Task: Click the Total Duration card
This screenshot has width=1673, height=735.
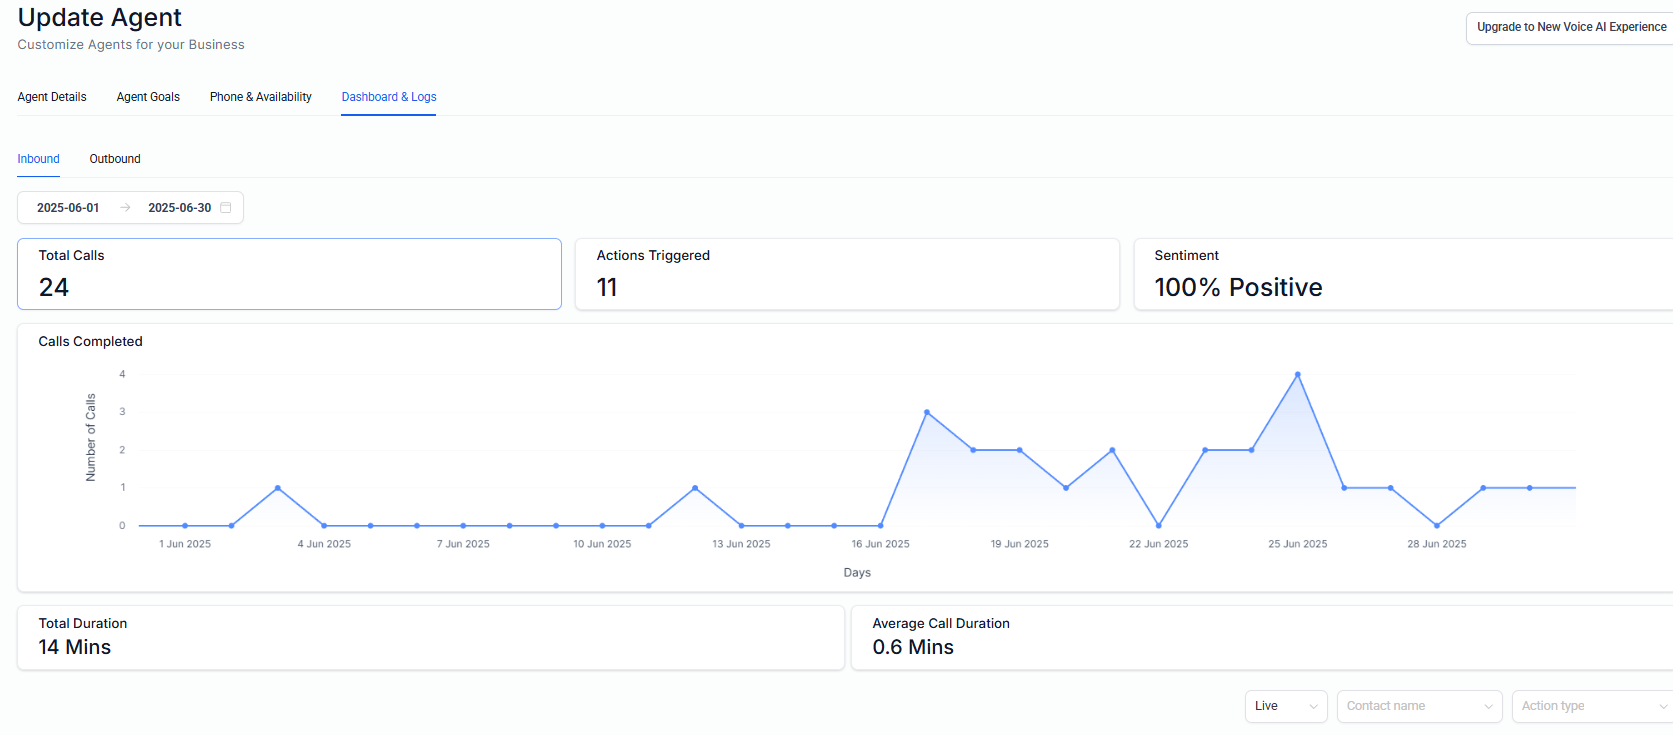Action: click(x=430, y=637)
